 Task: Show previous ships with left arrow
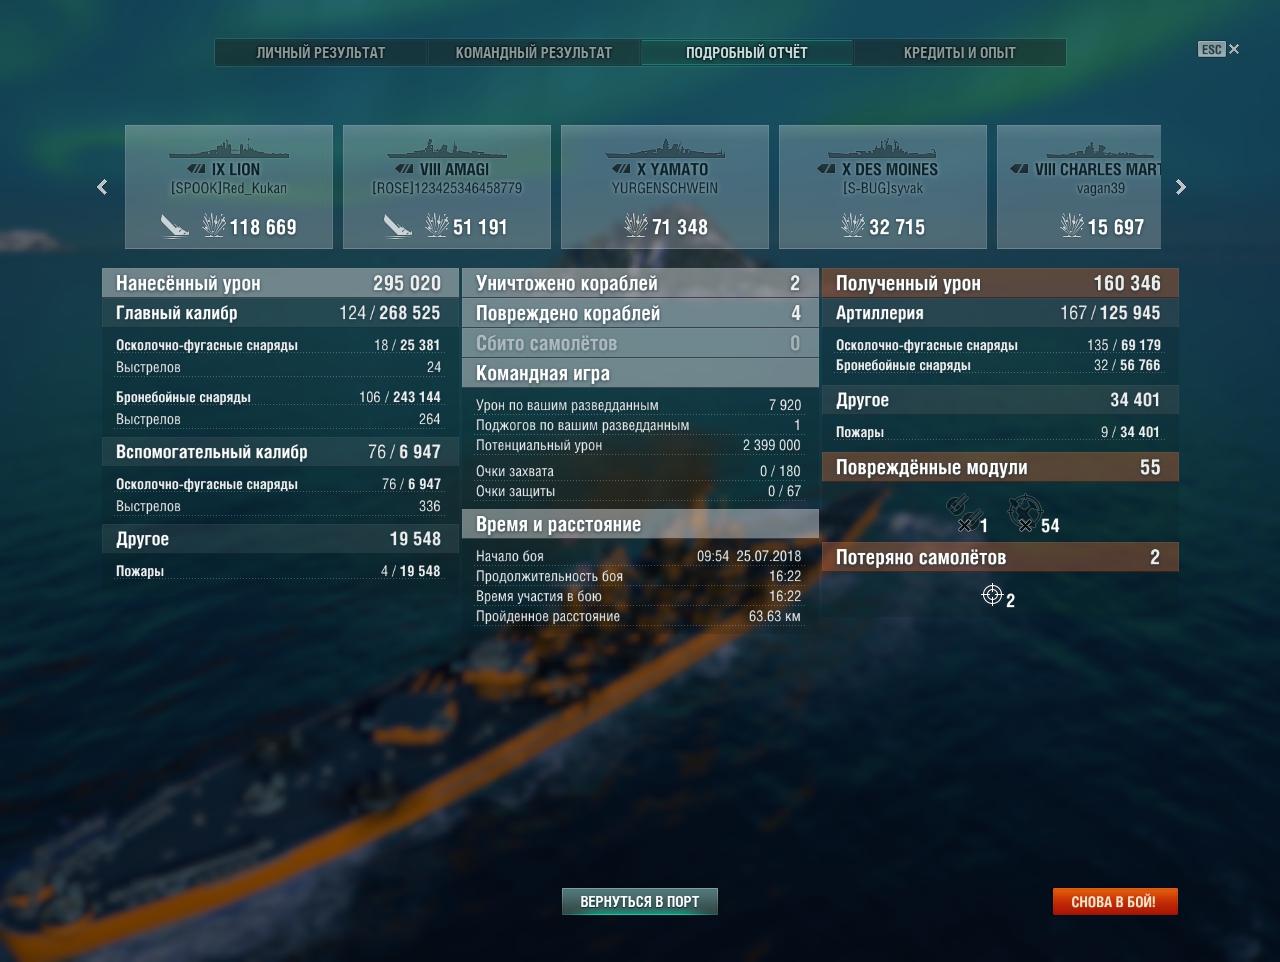[x=102, y=187]
